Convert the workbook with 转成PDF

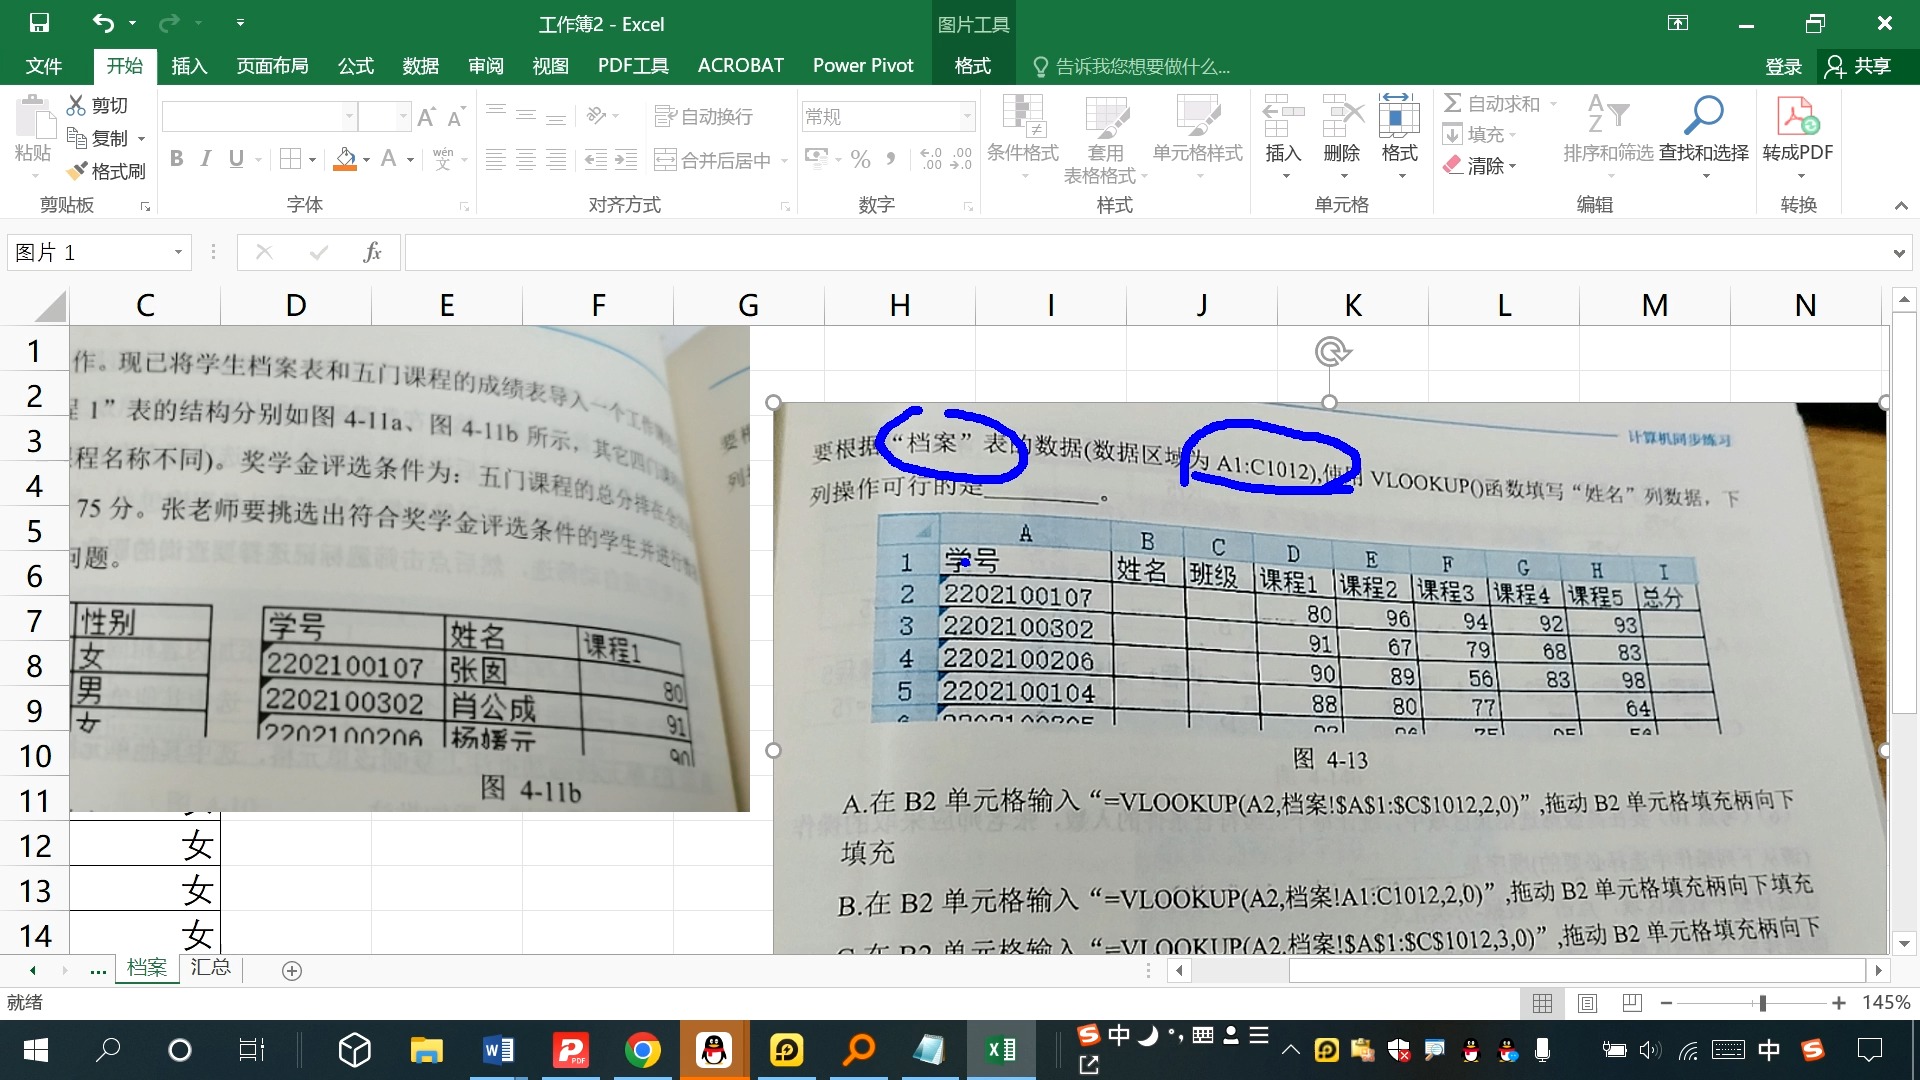pos(1797,130)
